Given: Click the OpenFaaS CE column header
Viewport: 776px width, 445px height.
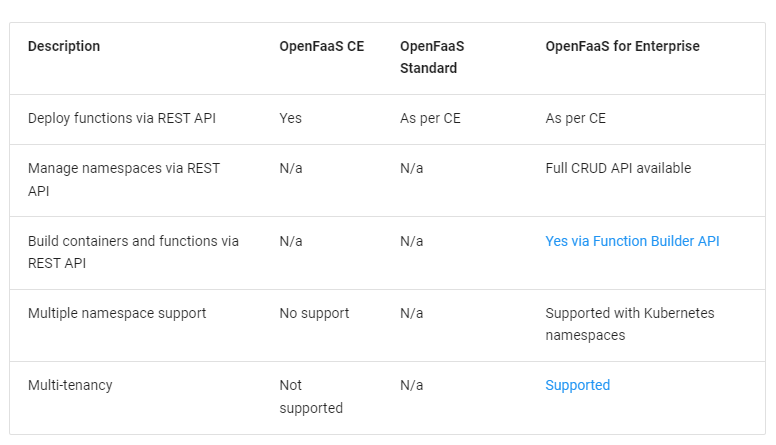Looking at the screenshot, I should pos(322,46).
